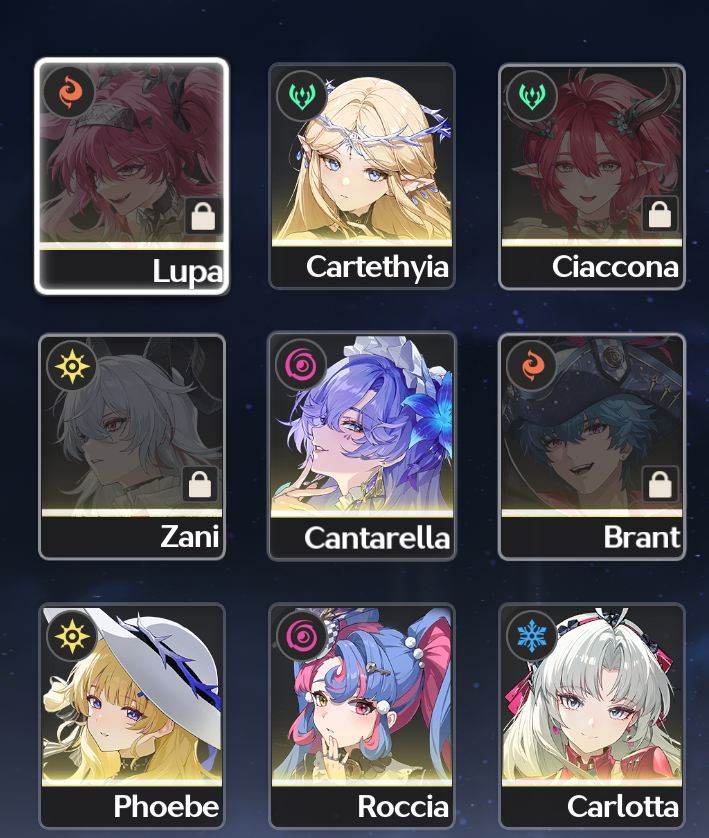Click the Fusion element icon on Lupa
The width and height of the screenshot is (709, 838).
(69, 92)
